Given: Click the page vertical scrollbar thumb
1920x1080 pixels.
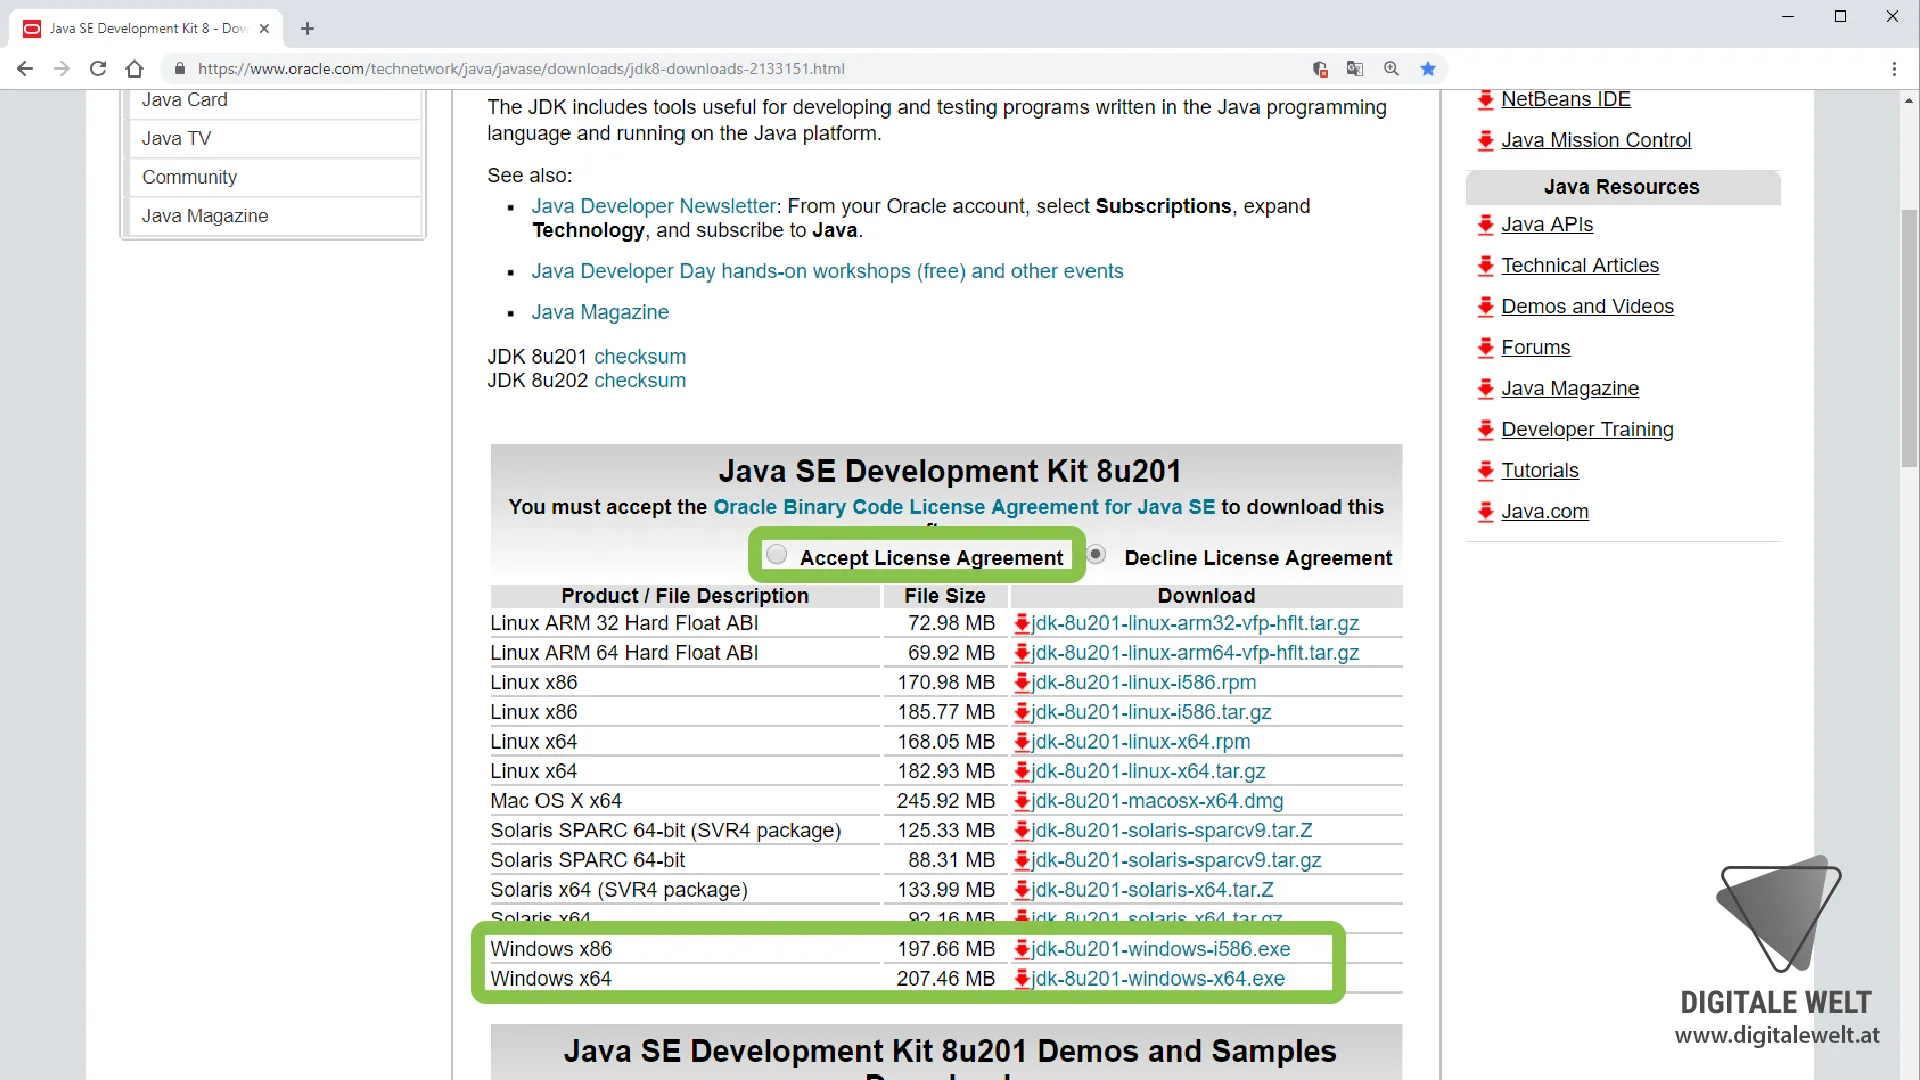Looking at the screenshot, I should [1909, 340].
